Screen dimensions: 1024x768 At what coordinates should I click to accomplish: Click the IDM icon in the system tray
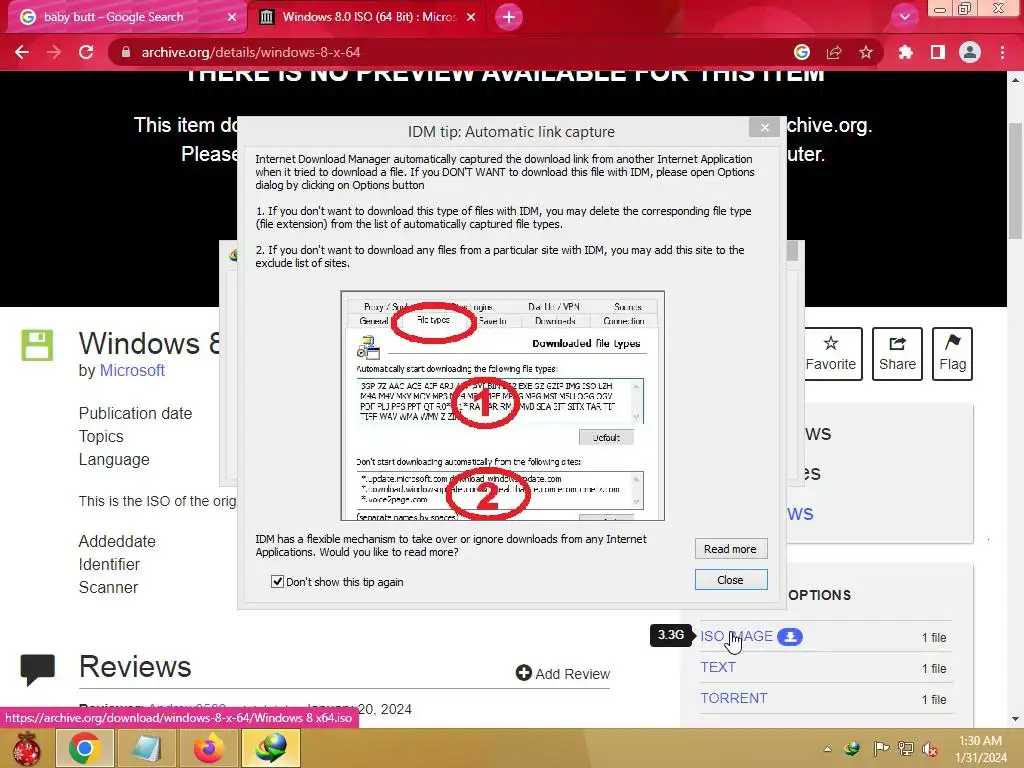coord(852,749)
